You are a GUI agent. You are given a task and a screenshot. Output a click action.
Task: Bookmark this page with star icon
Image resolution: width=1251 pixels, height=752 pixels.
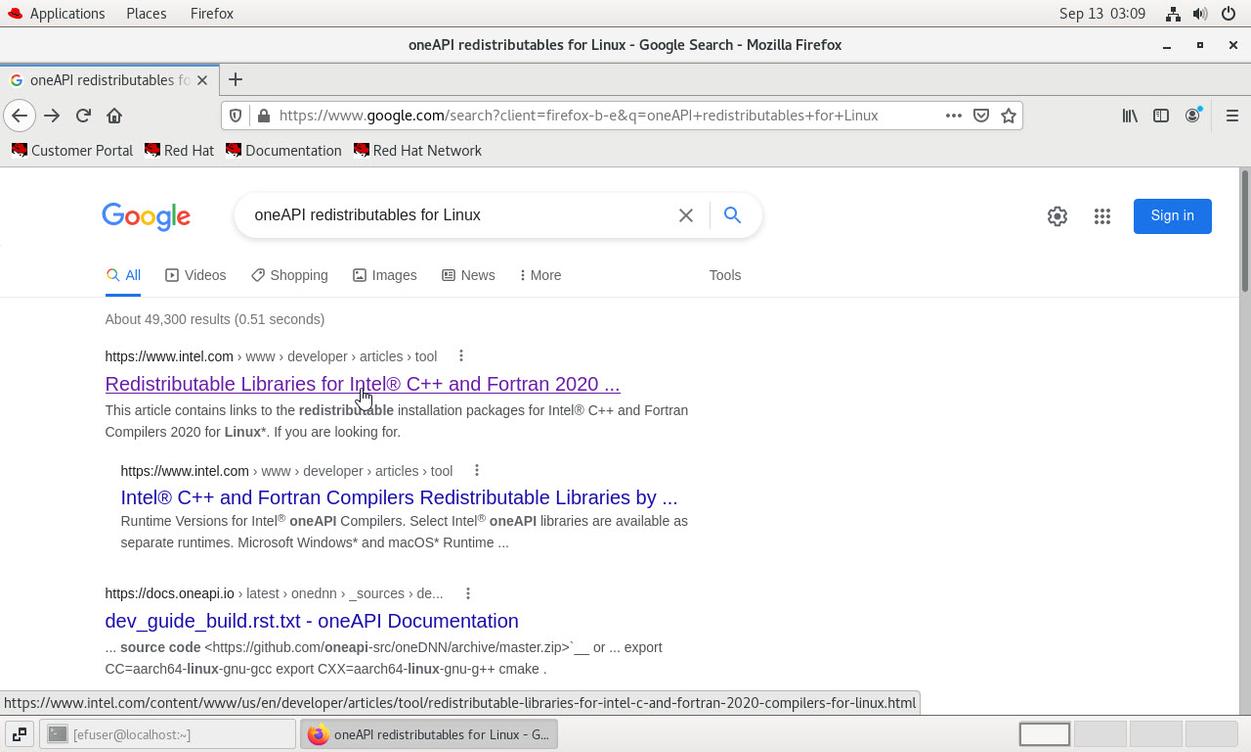(1008, 115)
